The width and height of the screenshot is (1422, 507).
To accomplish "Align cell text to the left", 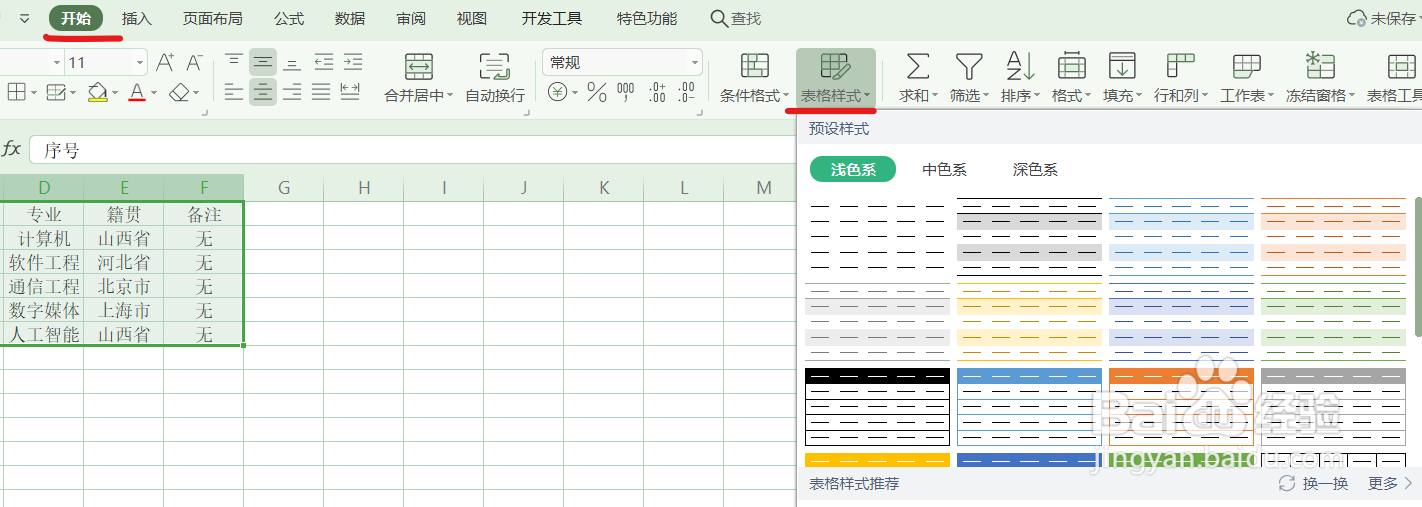I will click(234, 93).
